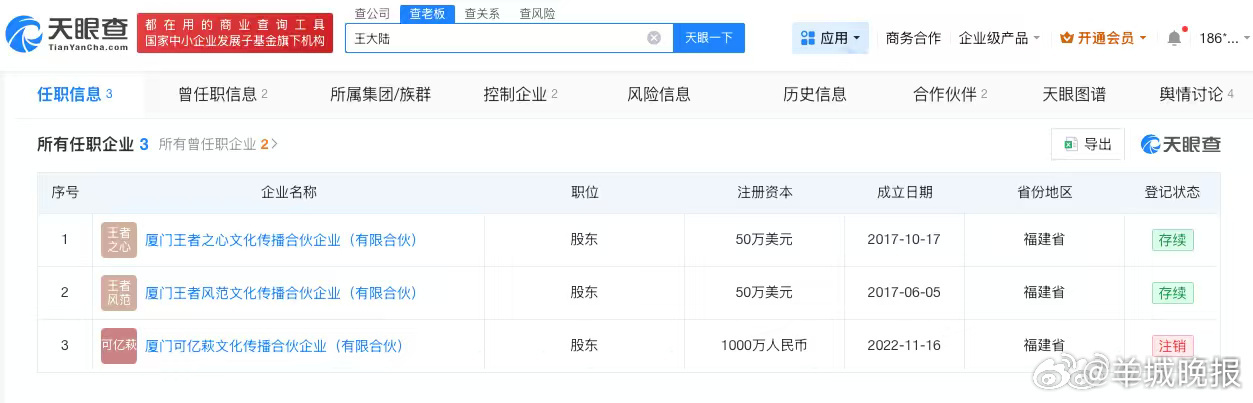Open the 控制企业 tab
This screenshot has width=1253, height=403.
(520, 94)
